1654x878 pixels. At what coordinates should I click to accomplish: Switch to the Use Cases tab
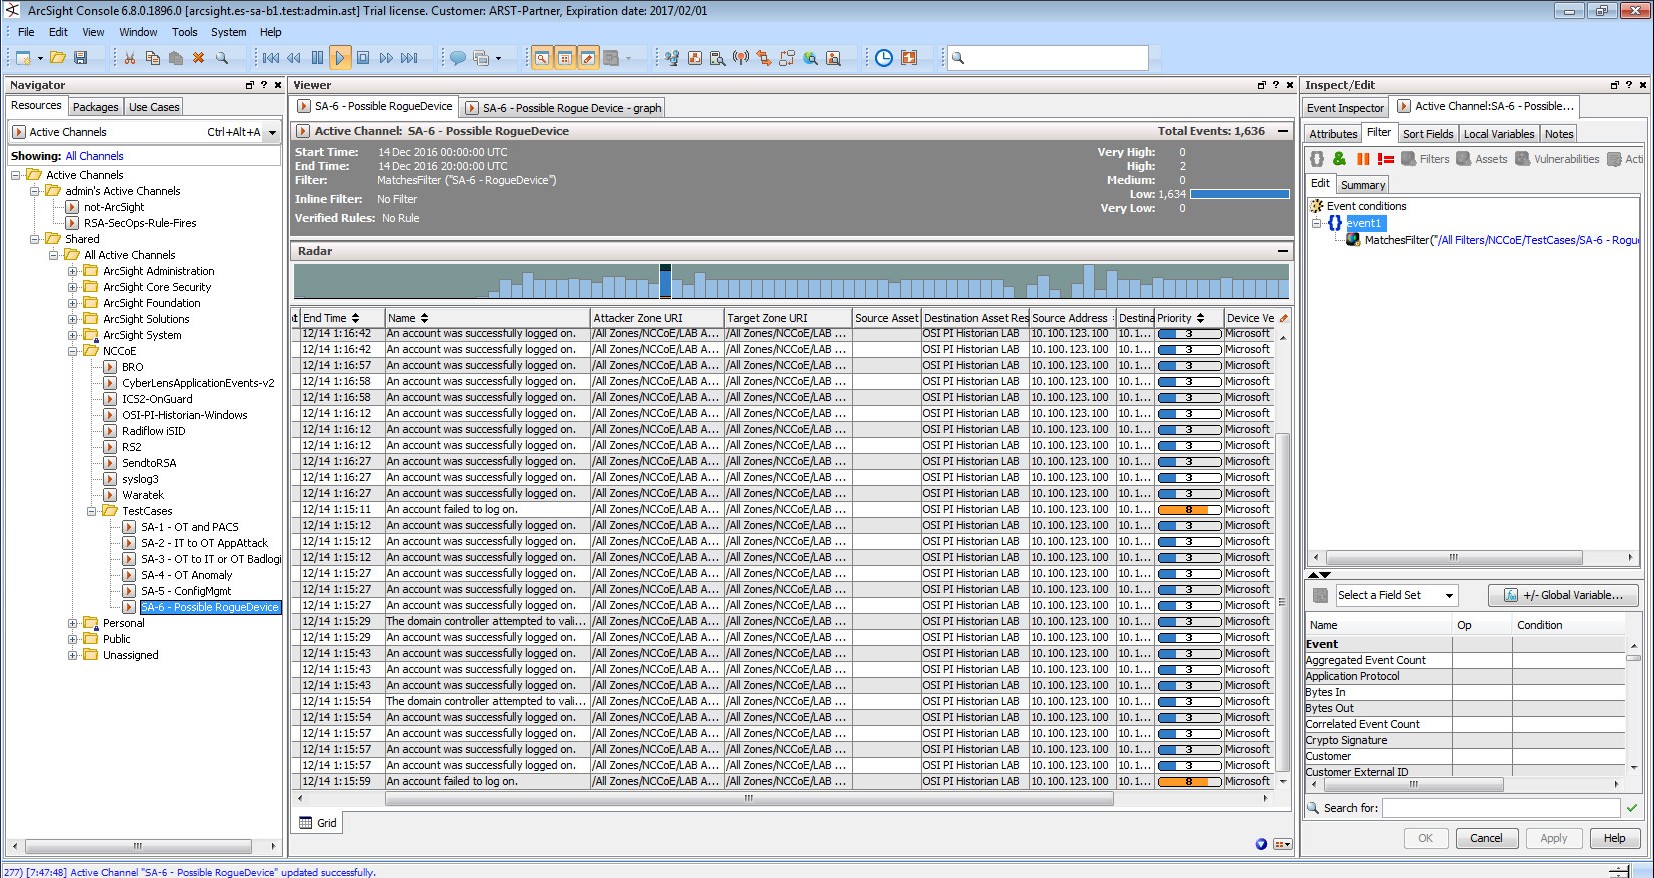click(154, 107)
